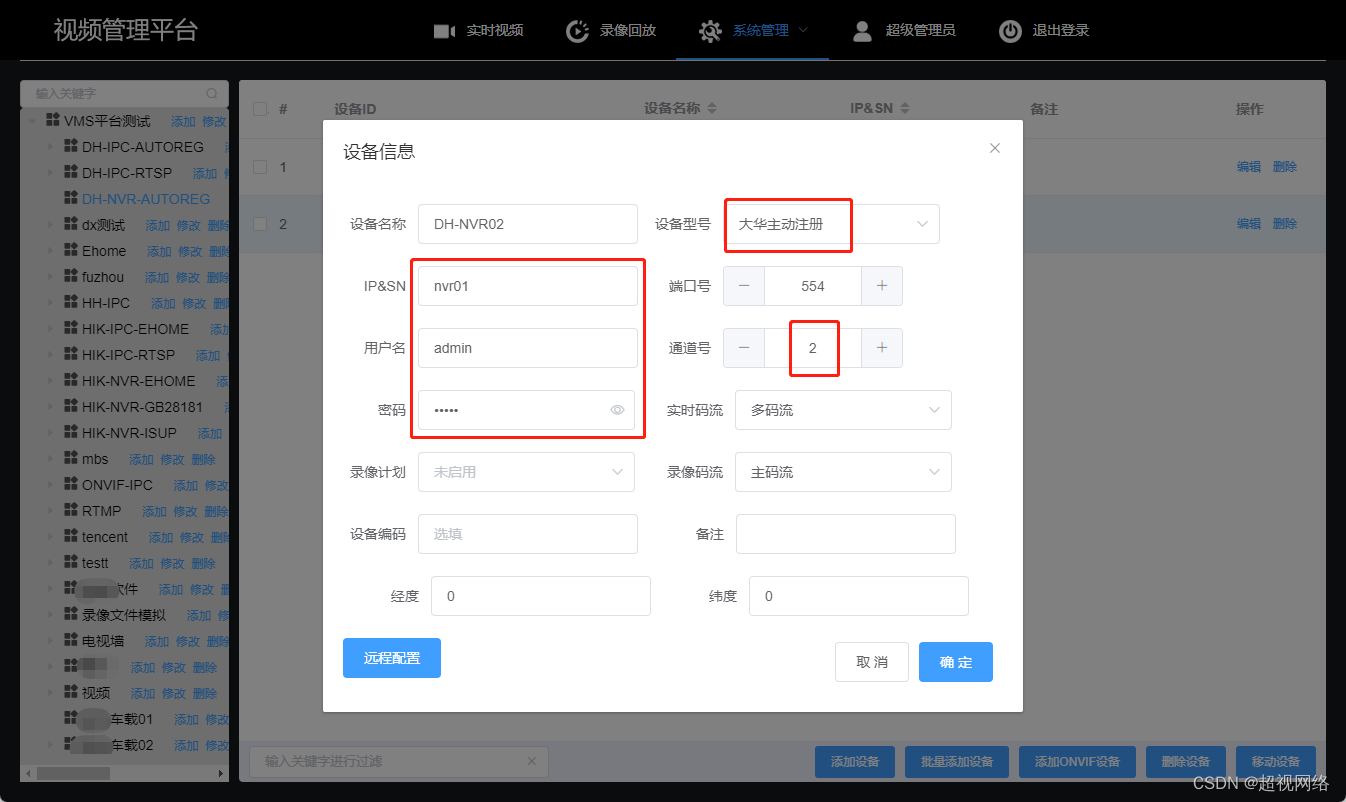Open the 设备型号 dropdown
1346x802 pixels.
832,224
